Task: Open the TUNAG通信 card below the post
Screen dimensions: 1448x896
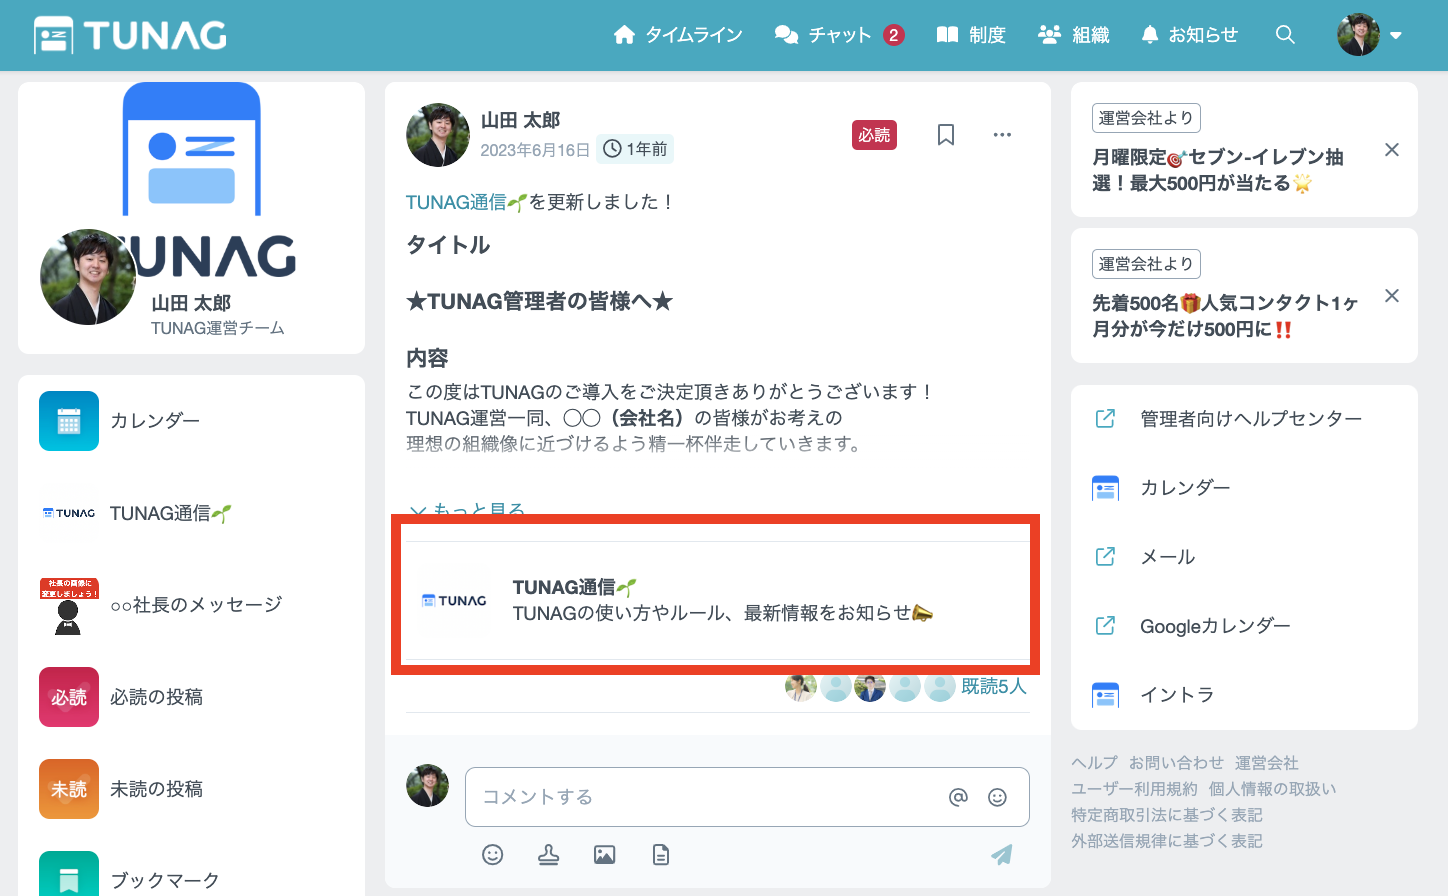Action: pos(716,600)
